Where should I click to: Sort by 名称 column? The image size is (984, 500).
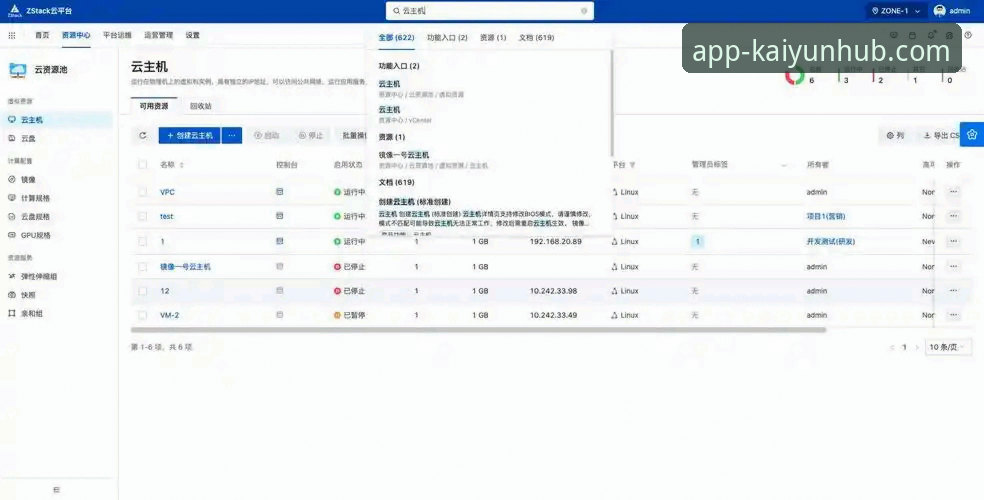[x=182, y=165]
